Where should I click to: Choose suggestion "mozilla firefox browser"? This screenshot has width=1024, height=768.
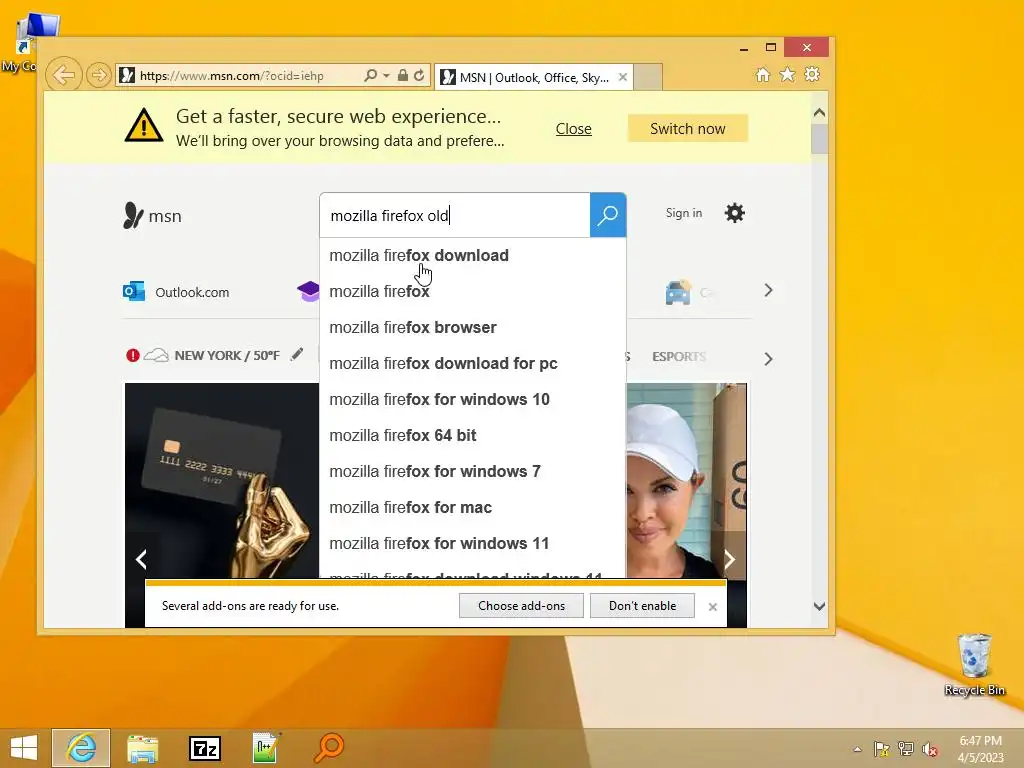click(472, 327)
